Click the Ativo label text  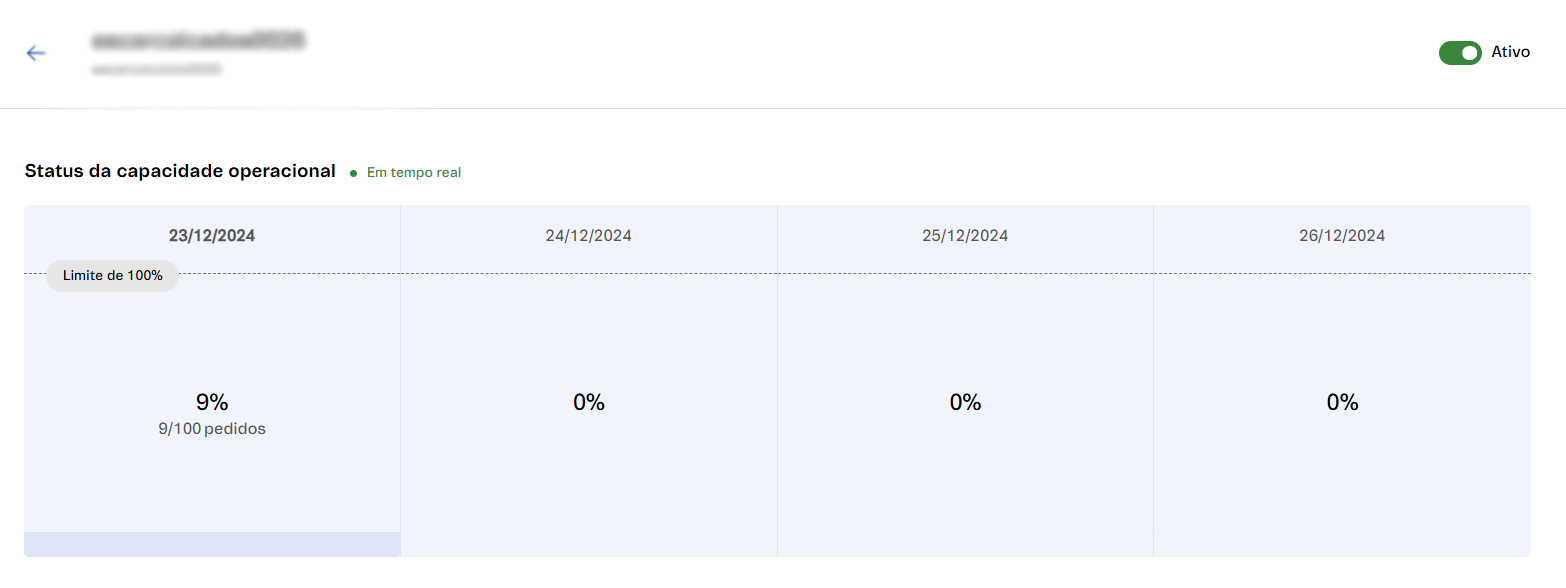(1510, 52)
